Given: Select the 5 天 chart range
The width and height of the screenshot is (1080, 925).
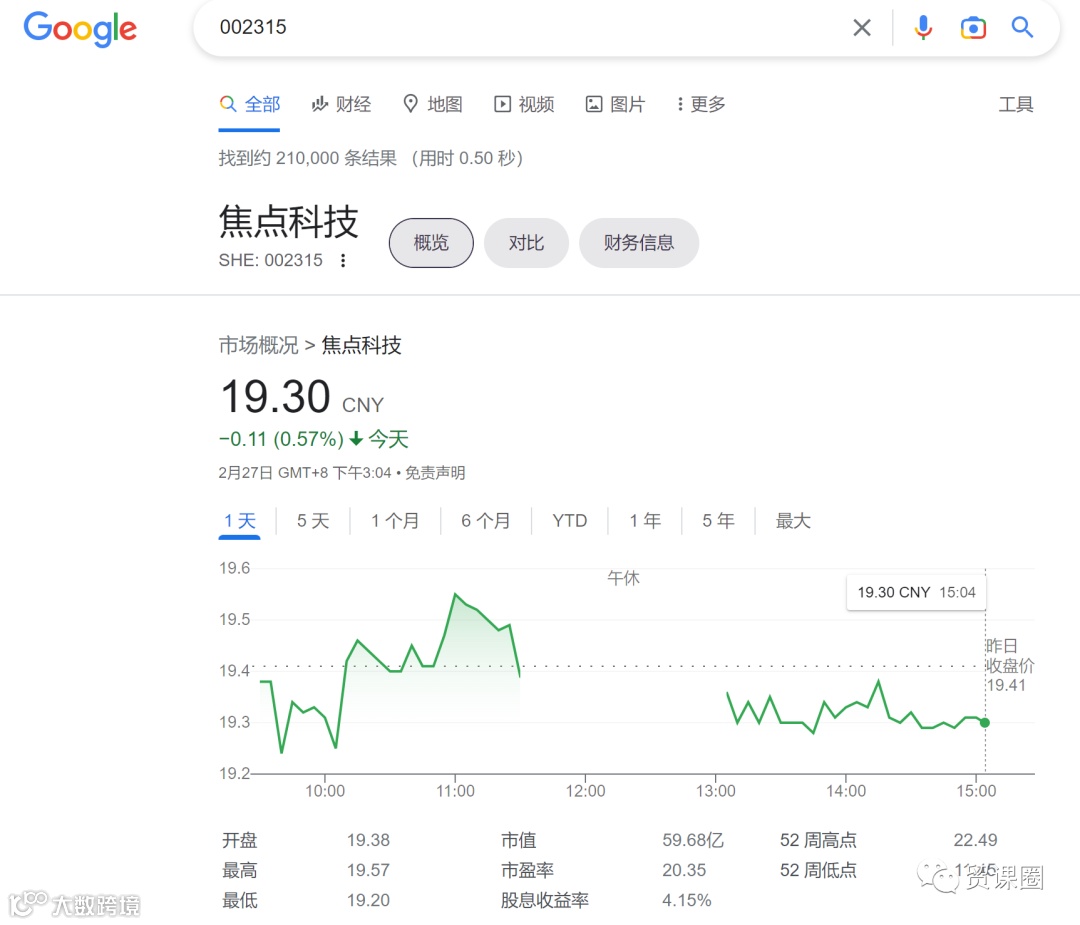Looking at the screenshot, I should (313, 521).
